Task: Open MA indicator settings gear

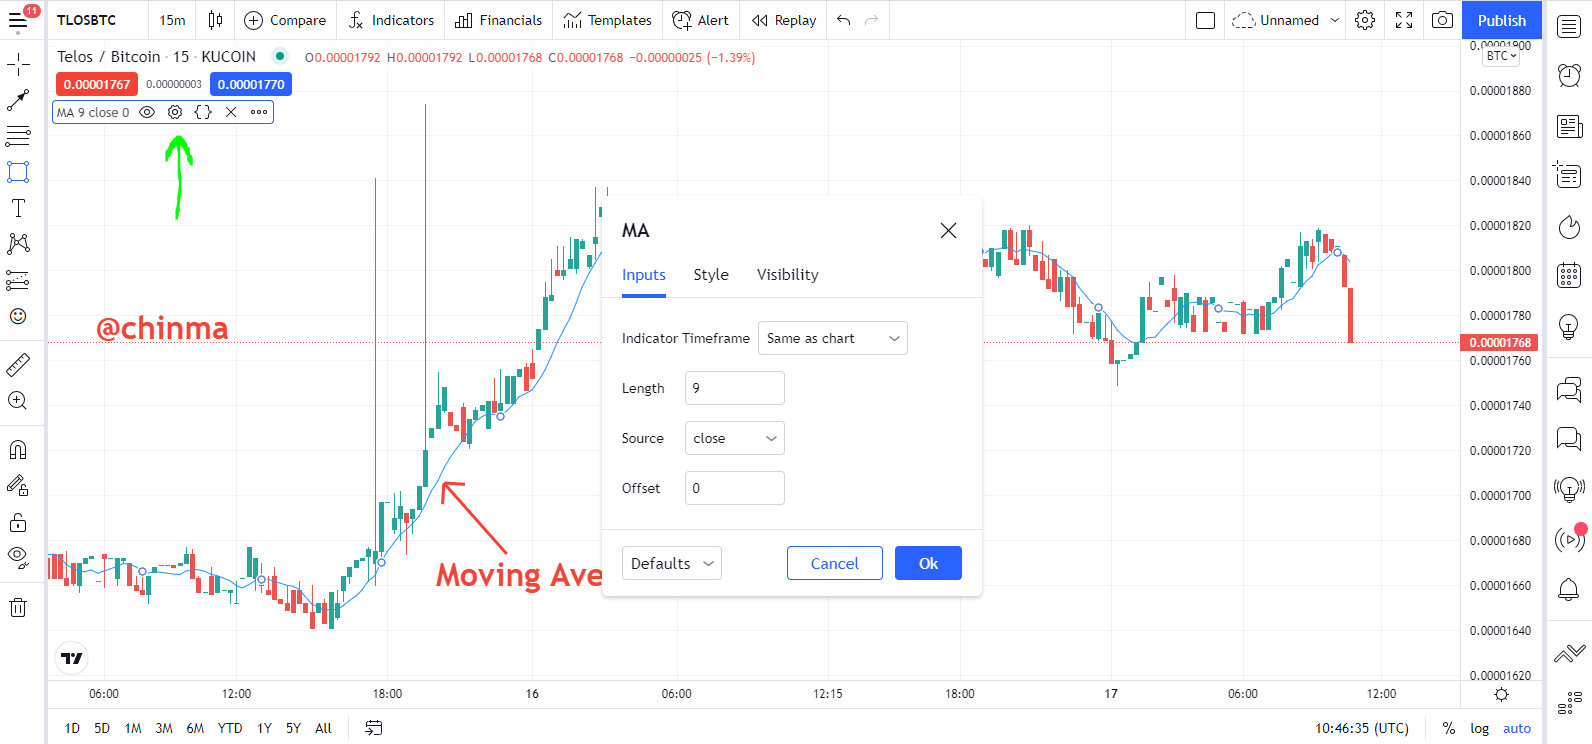Action: click(175, 112)
